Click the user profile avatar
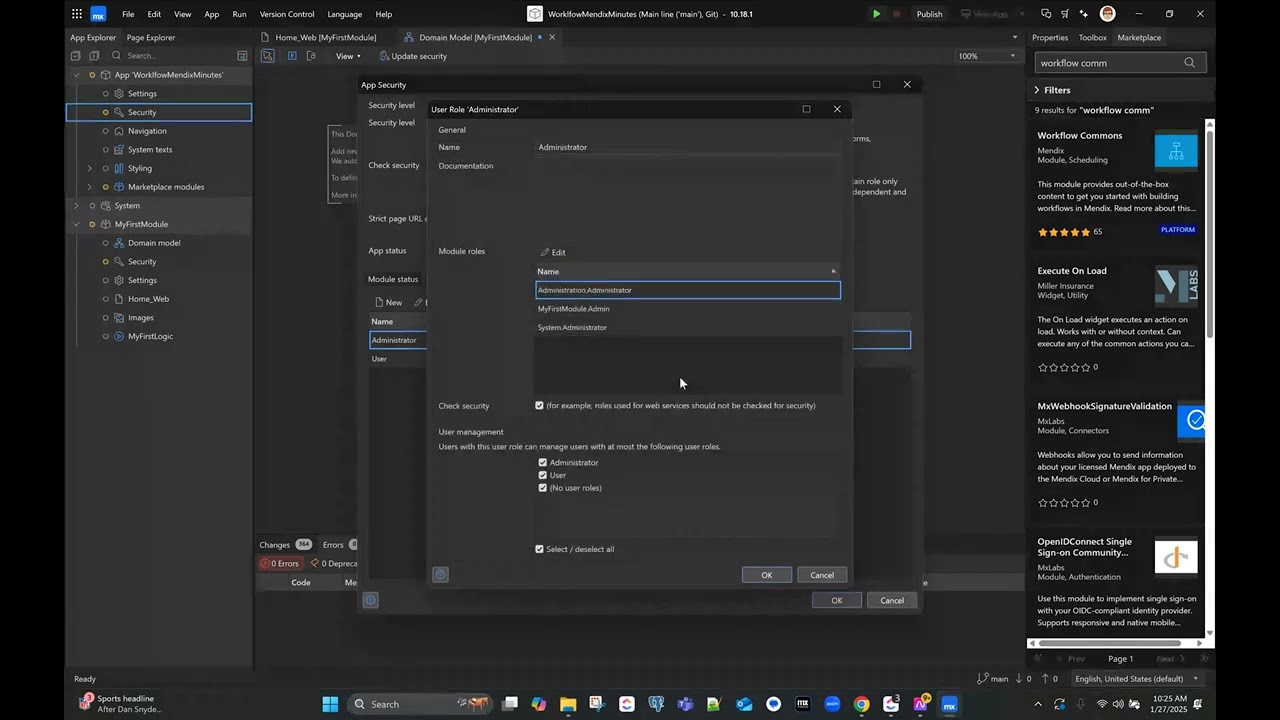The width and height of the screenshot is (1280, 720). (x=1107, y=14)
